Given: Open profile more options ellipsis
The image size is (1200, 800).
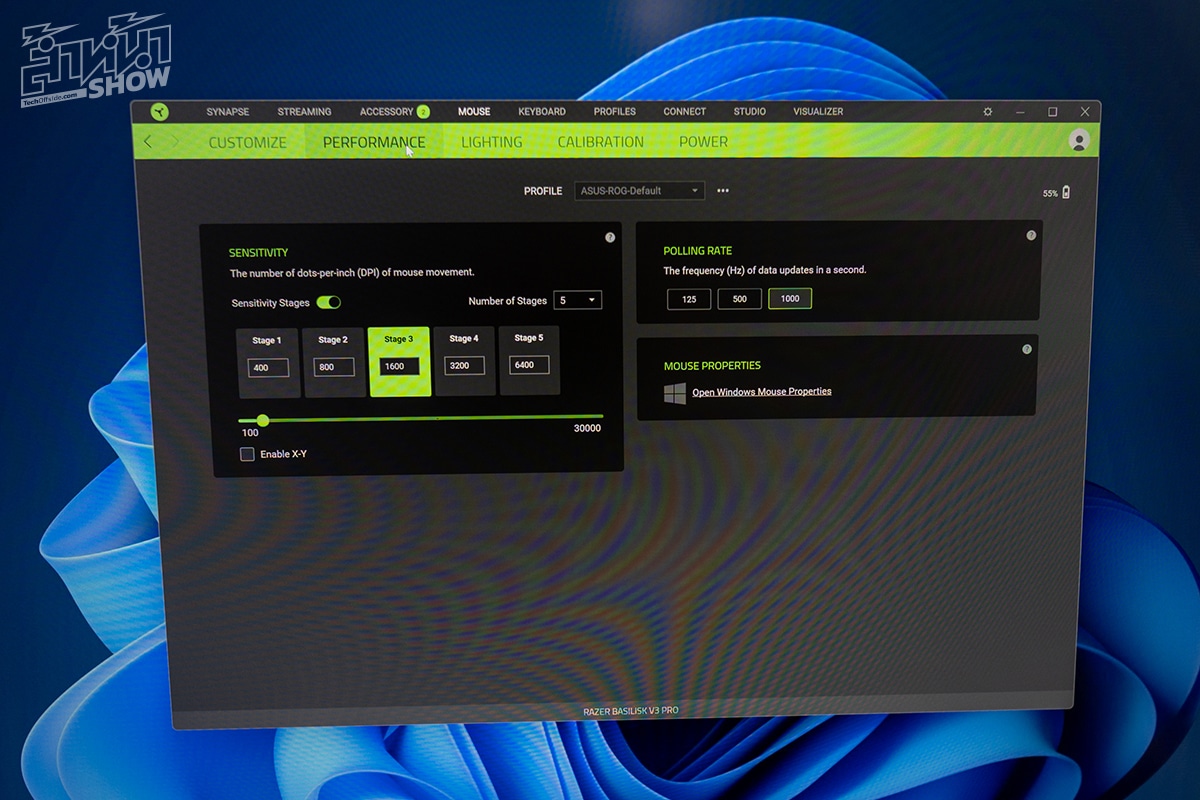Looking at the screenshot, I should [x=723, y=190].
